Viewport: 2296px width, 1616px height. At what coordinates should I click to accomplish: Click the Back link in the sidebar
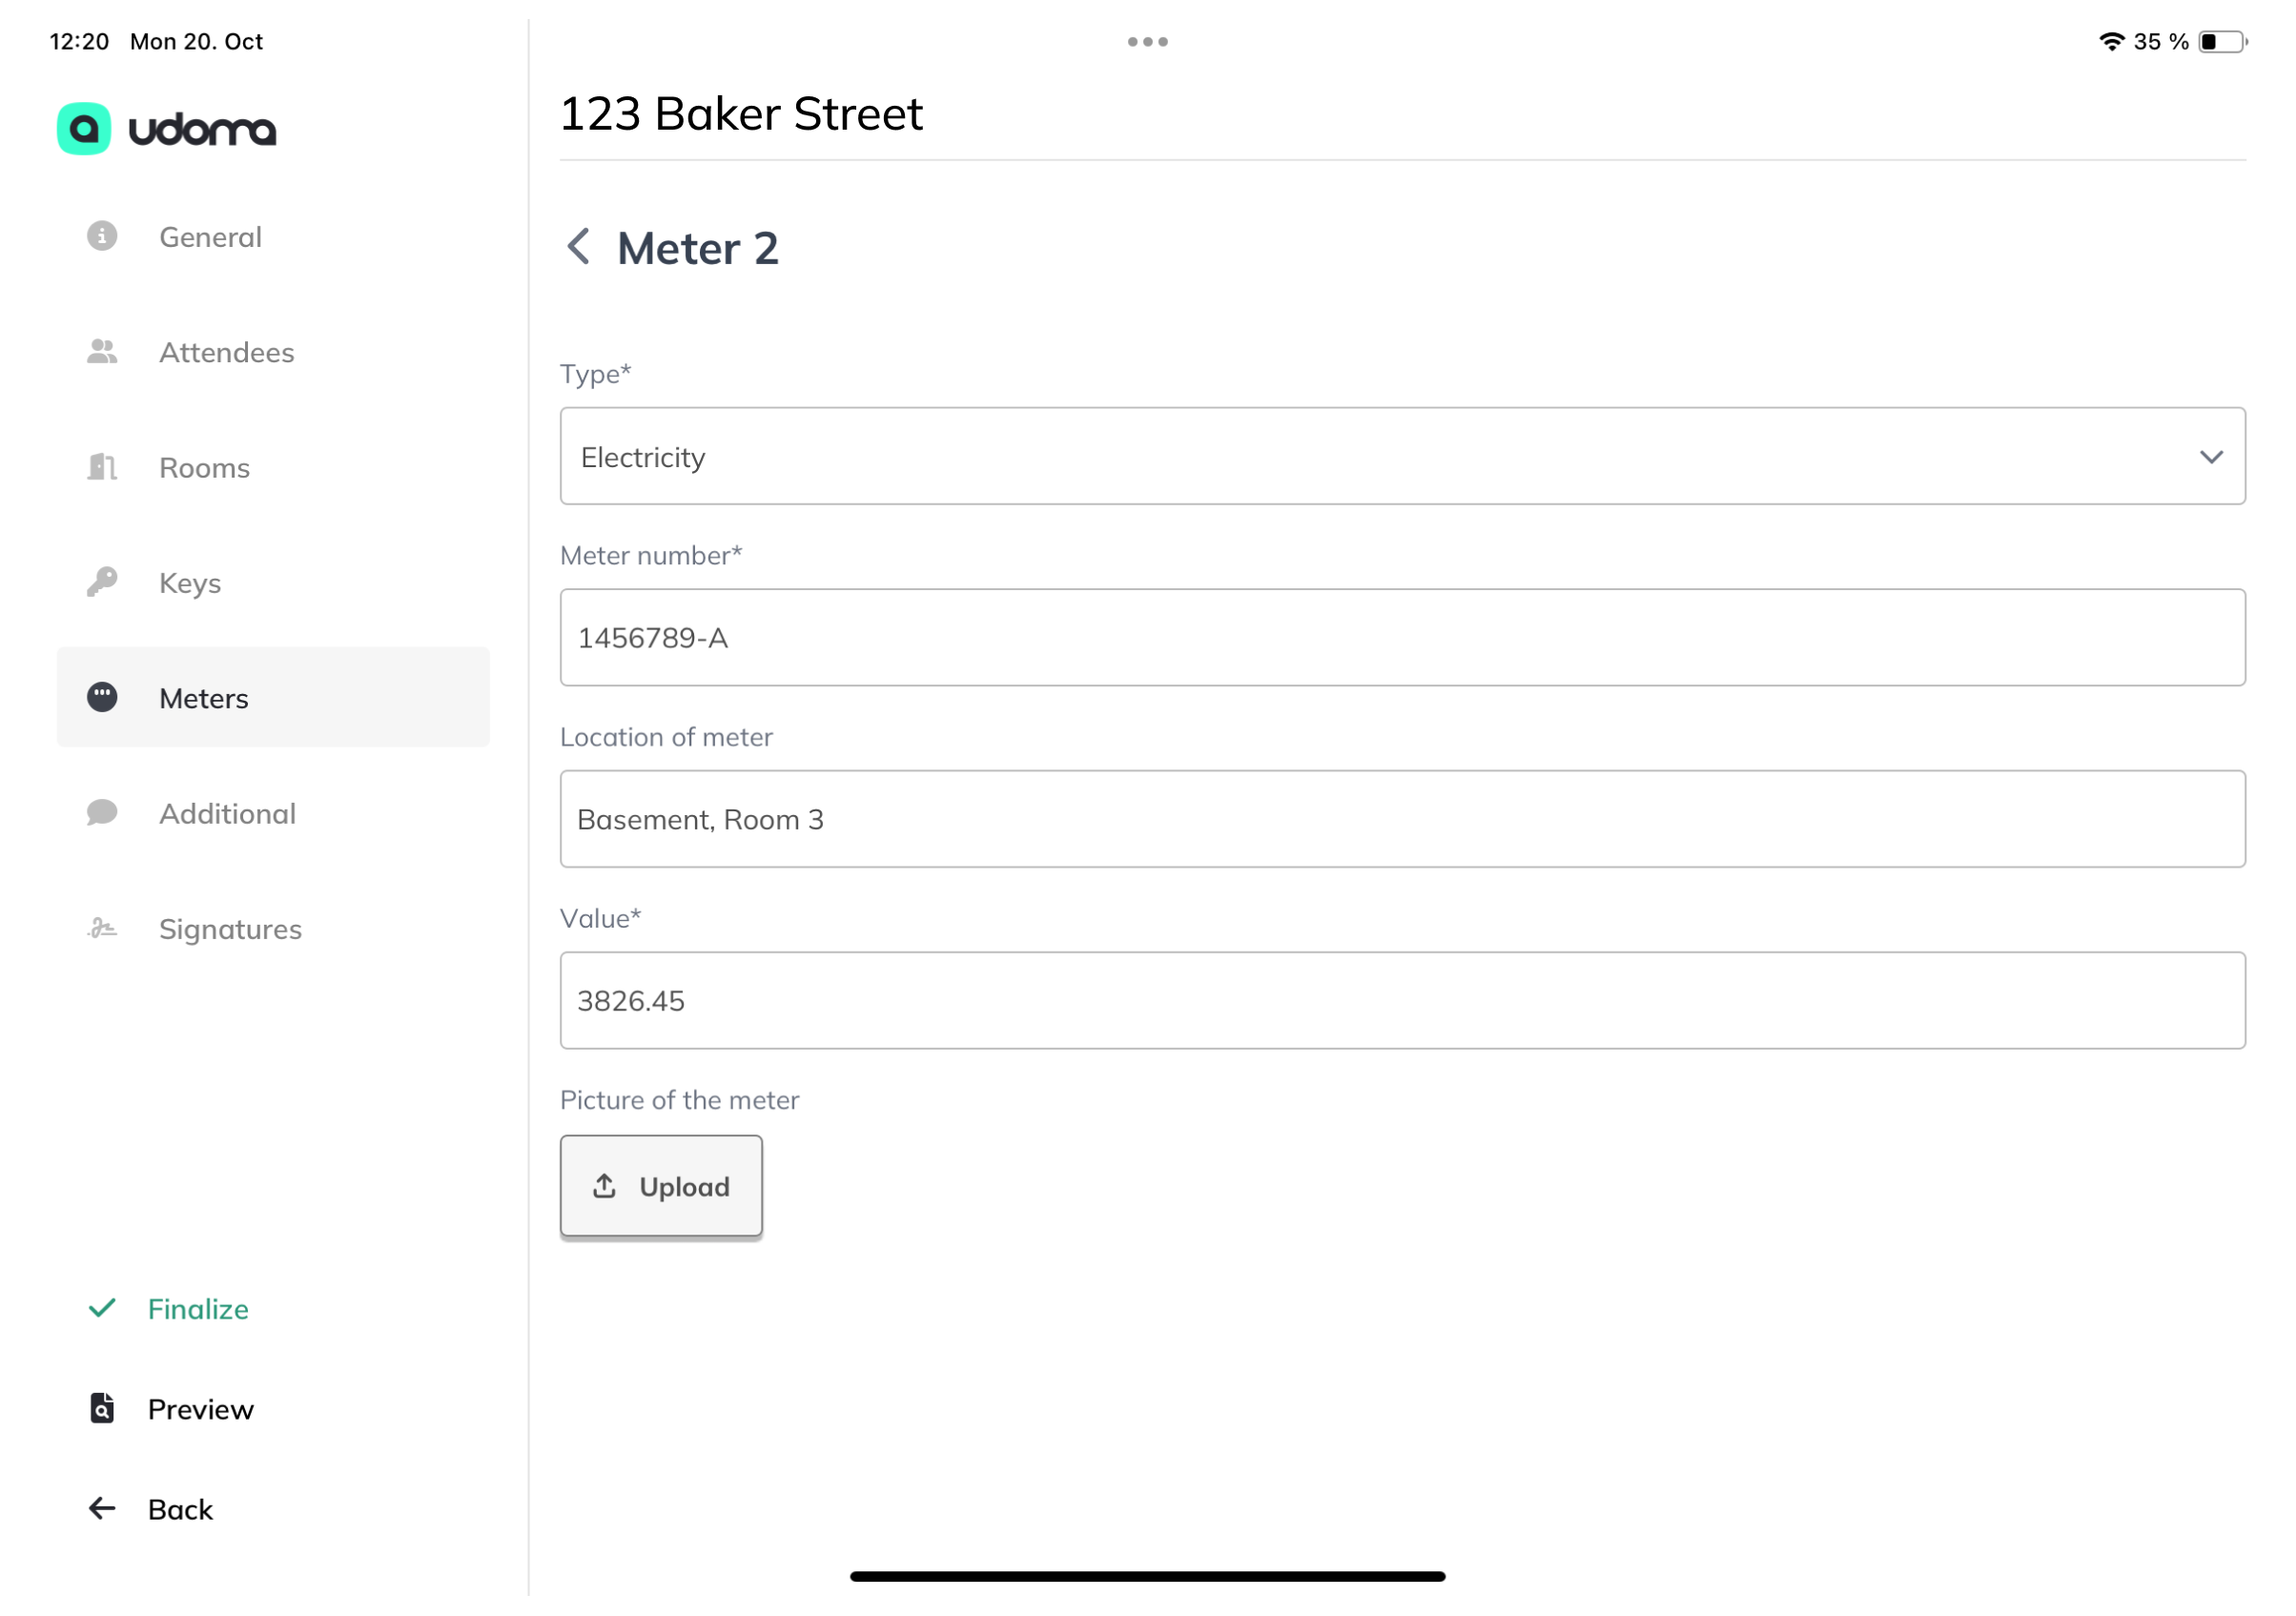[x=180, y=1509]
